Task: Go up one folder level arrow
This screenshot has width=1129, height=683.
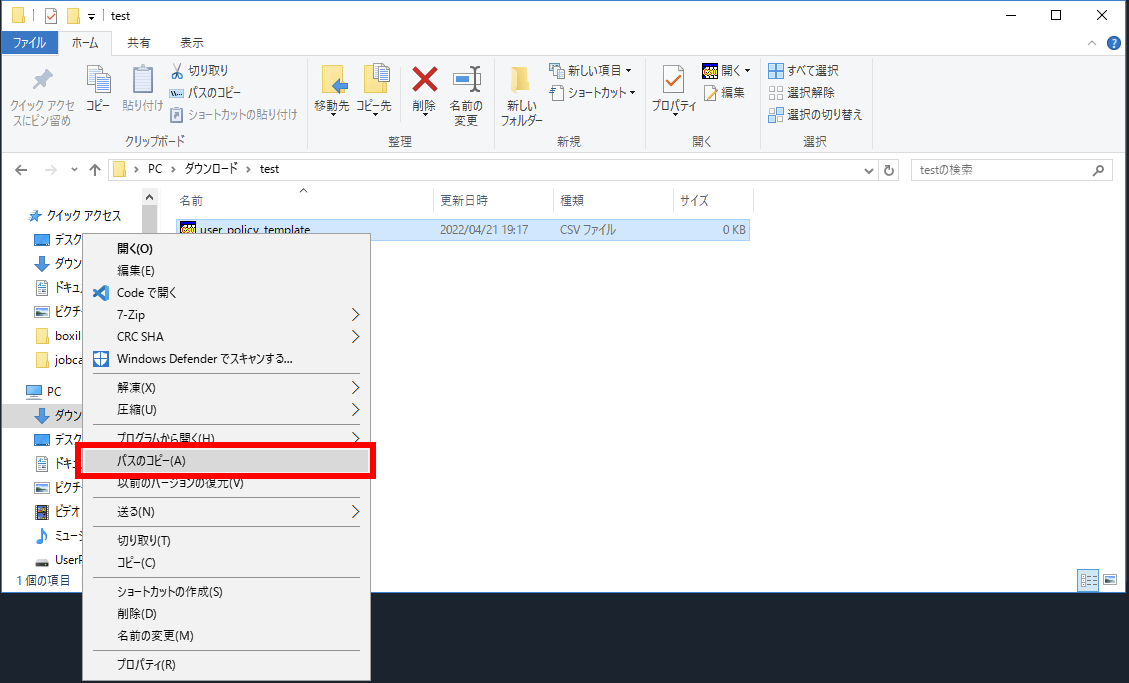Action: 95,170
